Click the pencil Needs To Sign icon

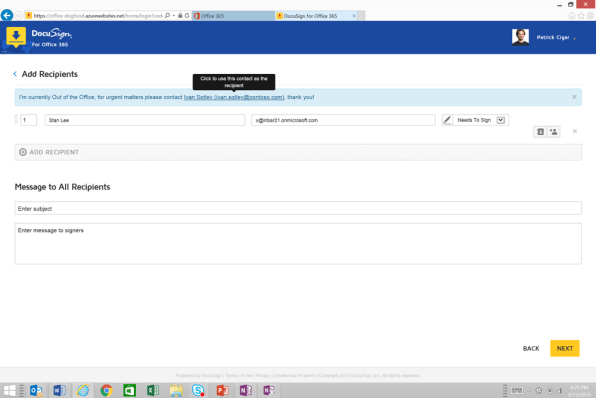coord(447,120)
